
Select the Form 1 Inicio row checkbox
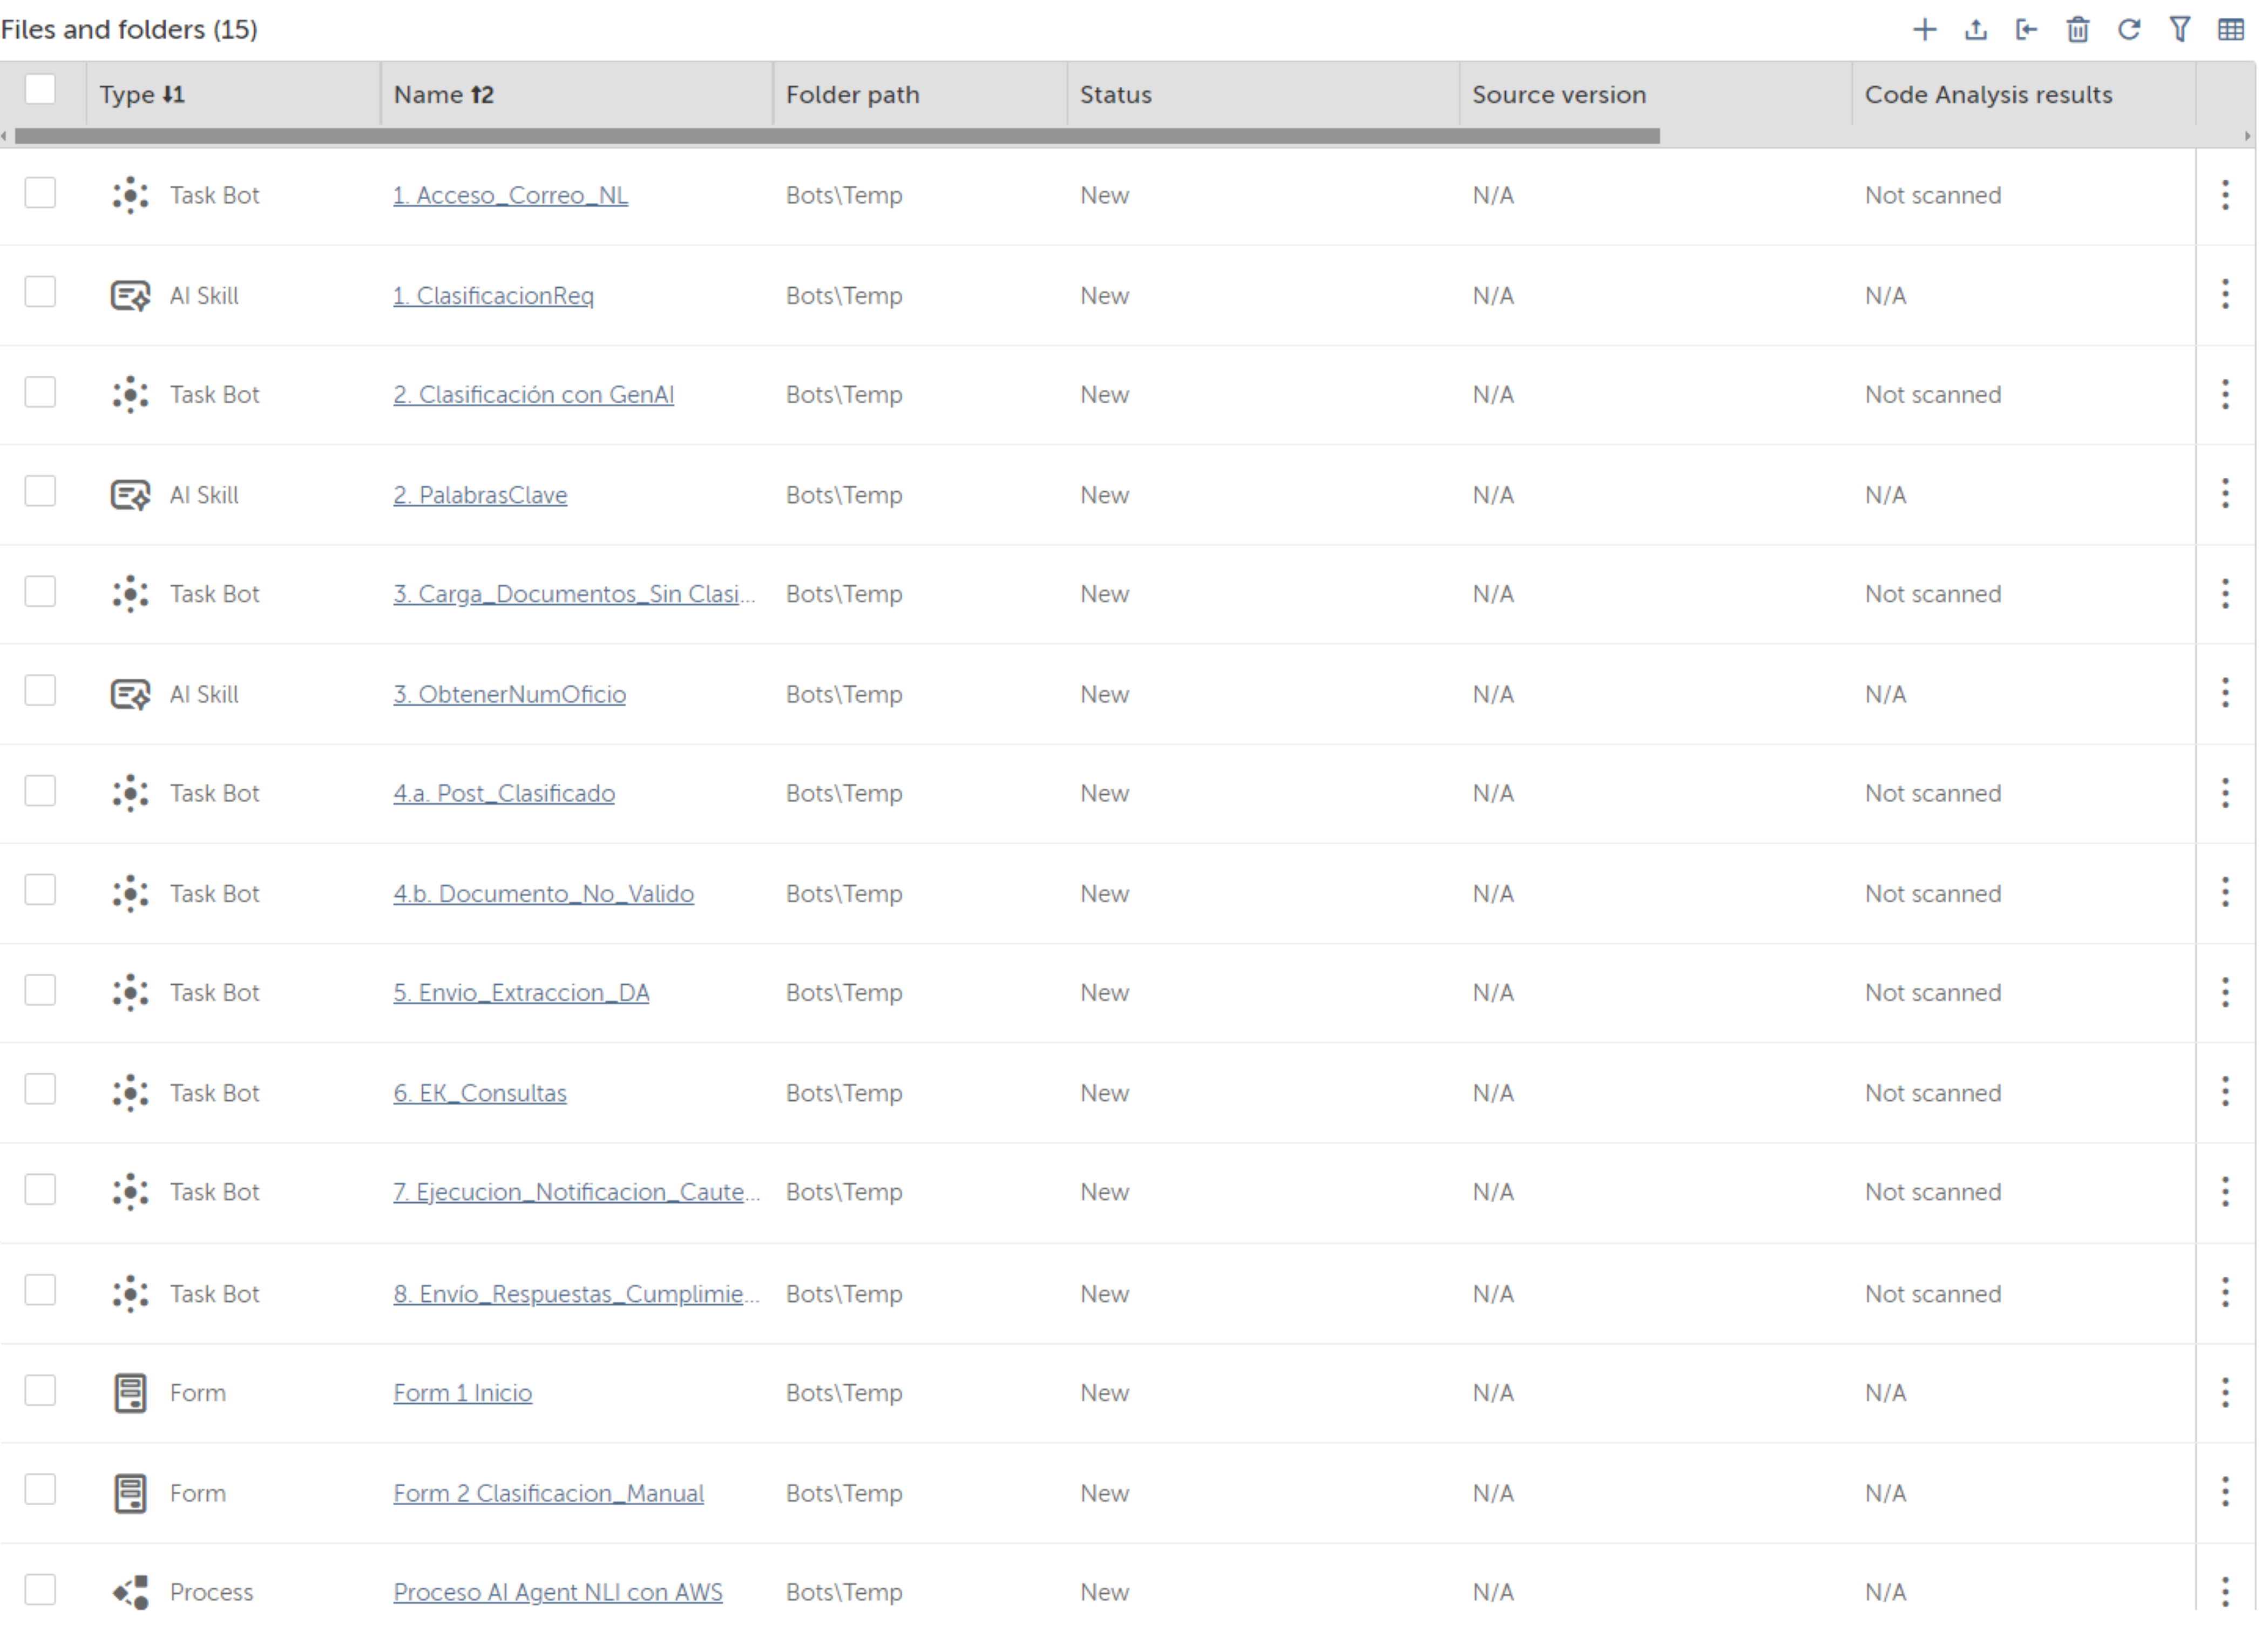click(40, 1390)
